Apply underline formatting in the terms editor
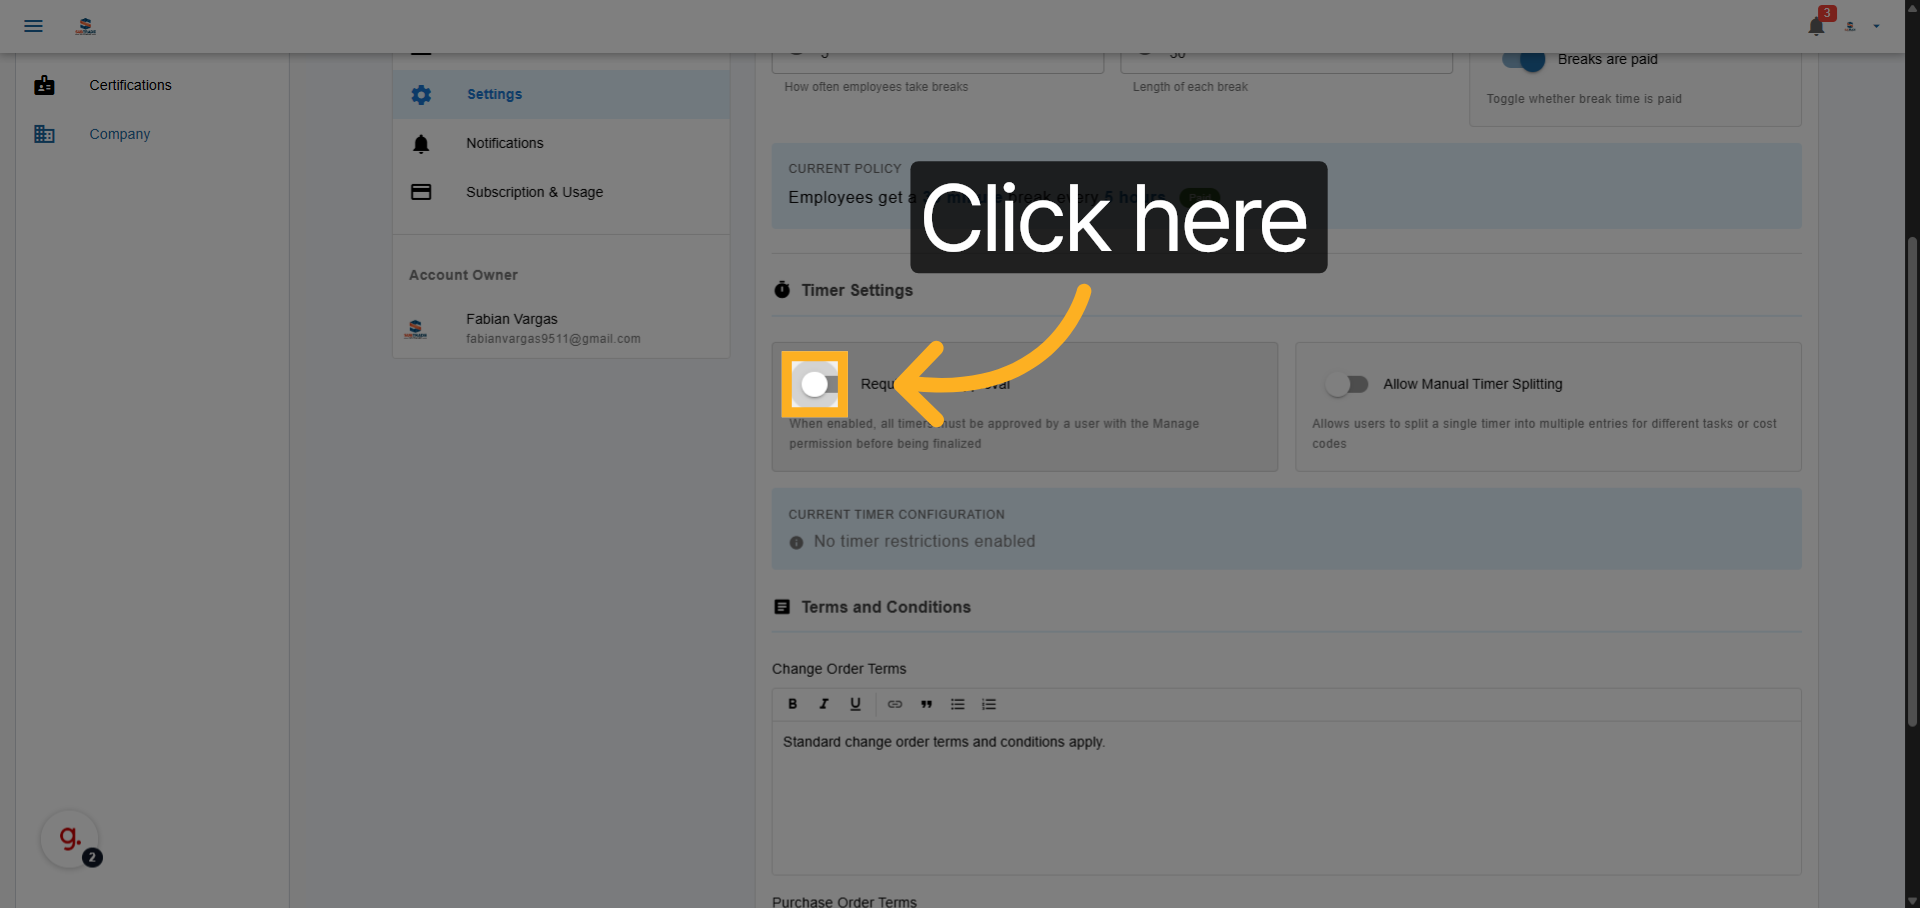This screenshot has width=1920, height=908. [x=855, y=704]
